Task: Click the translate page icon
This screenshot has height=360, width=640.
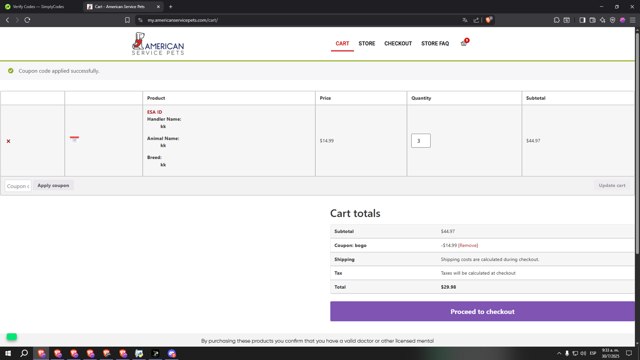Action: pos(465,20)
